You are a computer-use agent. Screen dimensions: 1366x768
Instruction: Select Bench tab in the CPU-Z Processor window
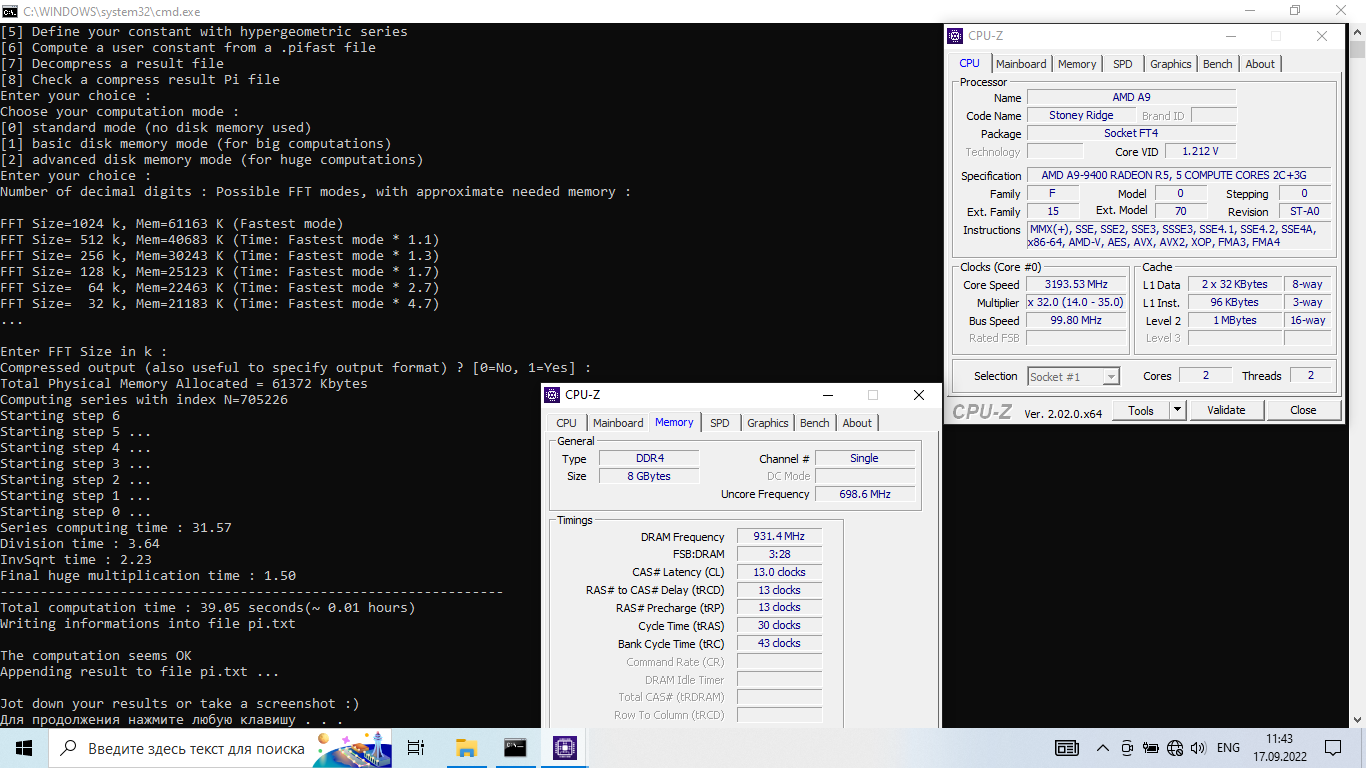pyautogui.click(x=1218, y=64)
